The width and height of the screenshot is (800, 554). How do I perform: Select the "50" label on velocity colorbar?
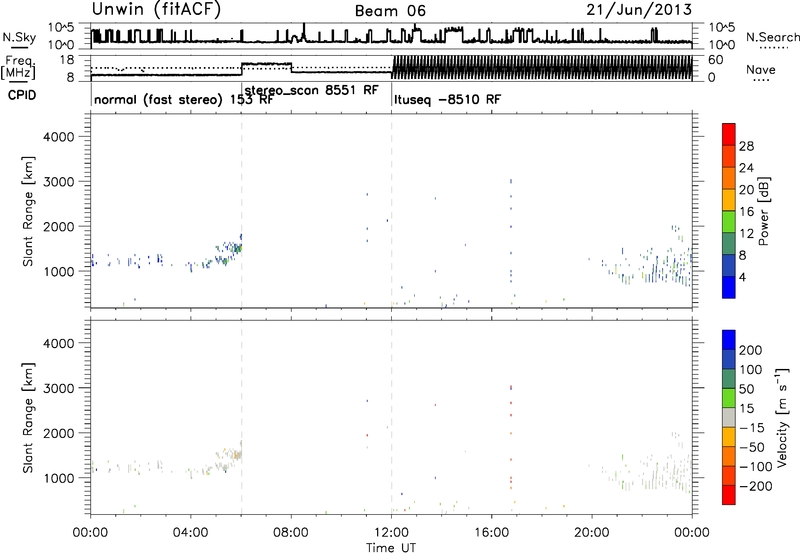point(746,389)
